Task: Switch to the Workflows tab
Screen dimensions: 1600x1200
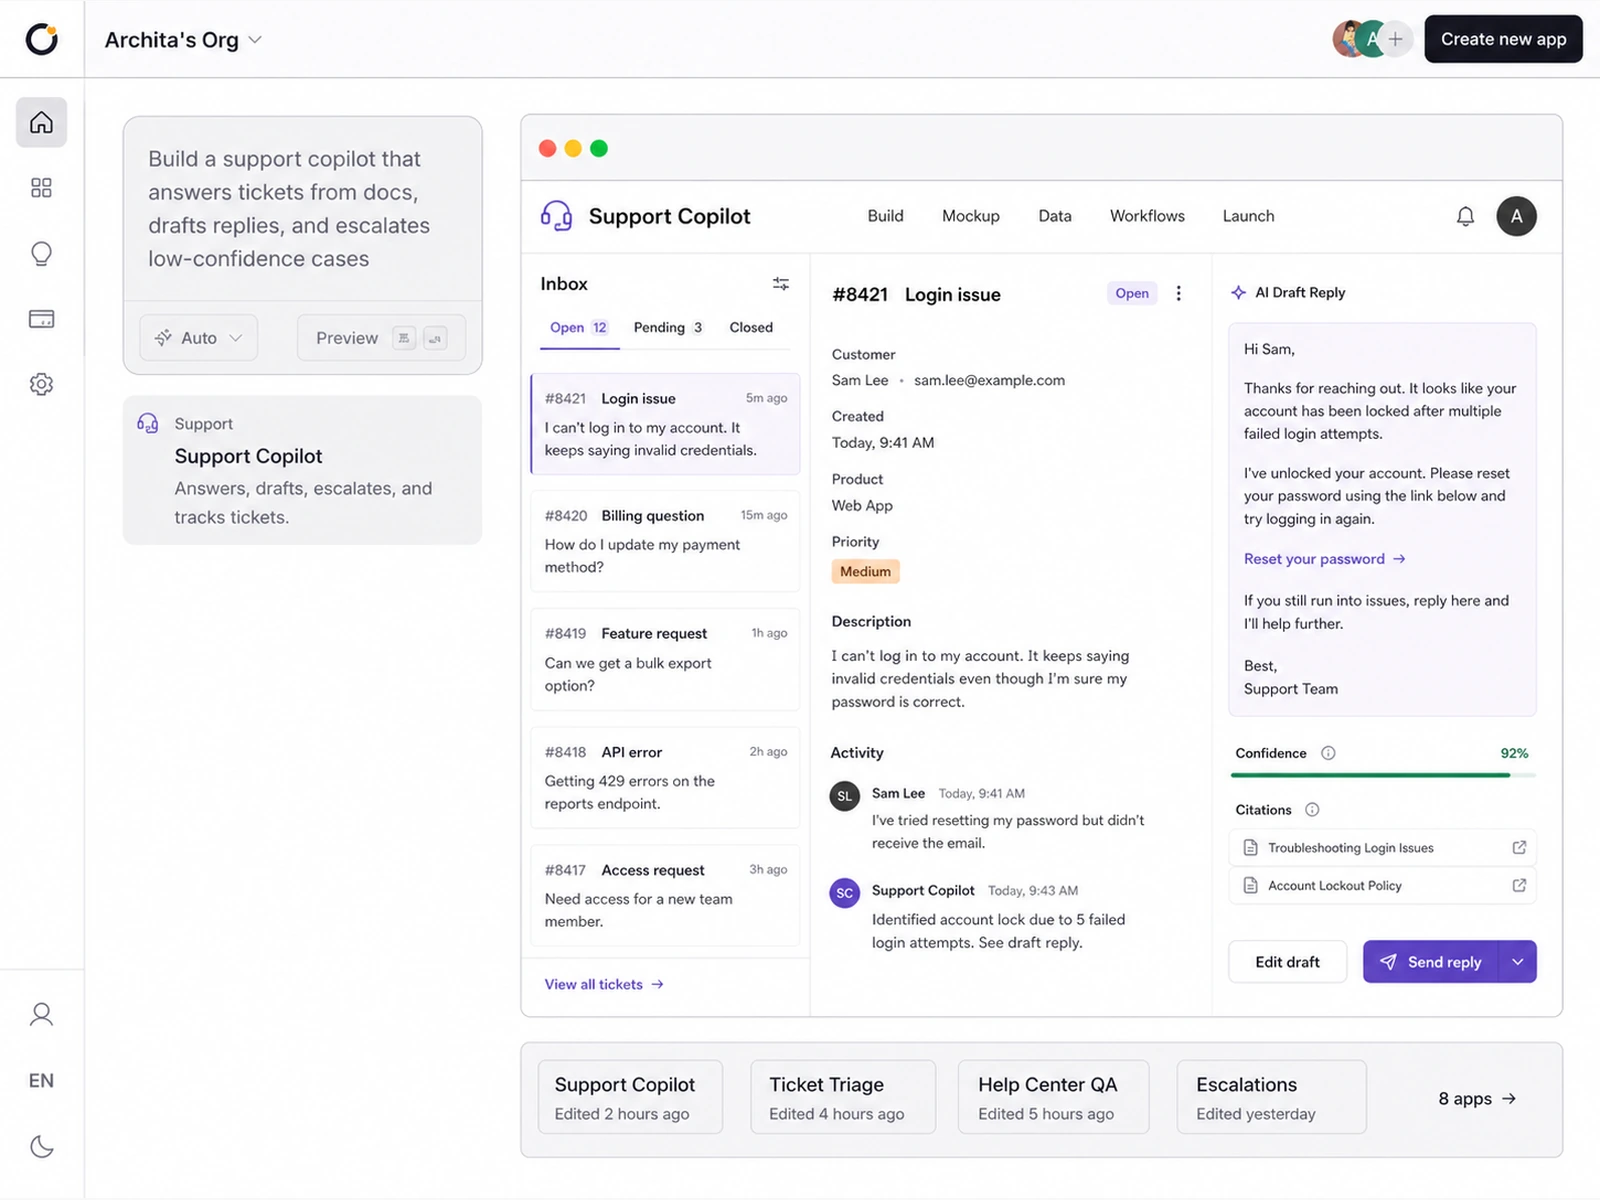Action: click(x=1147, y=216)
